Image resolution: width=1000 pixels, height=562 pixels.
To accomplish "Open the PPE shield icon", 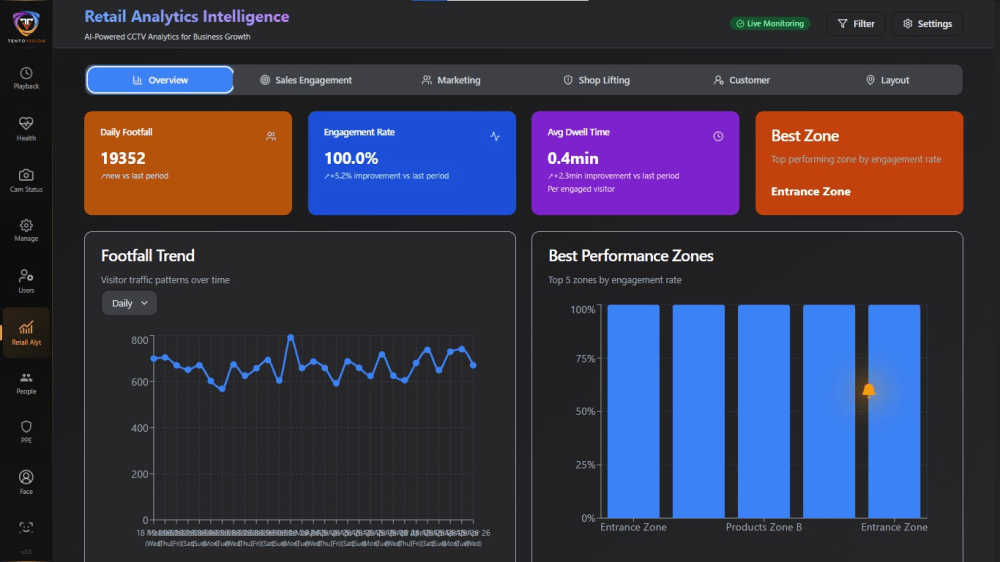I will pos(26,432).
